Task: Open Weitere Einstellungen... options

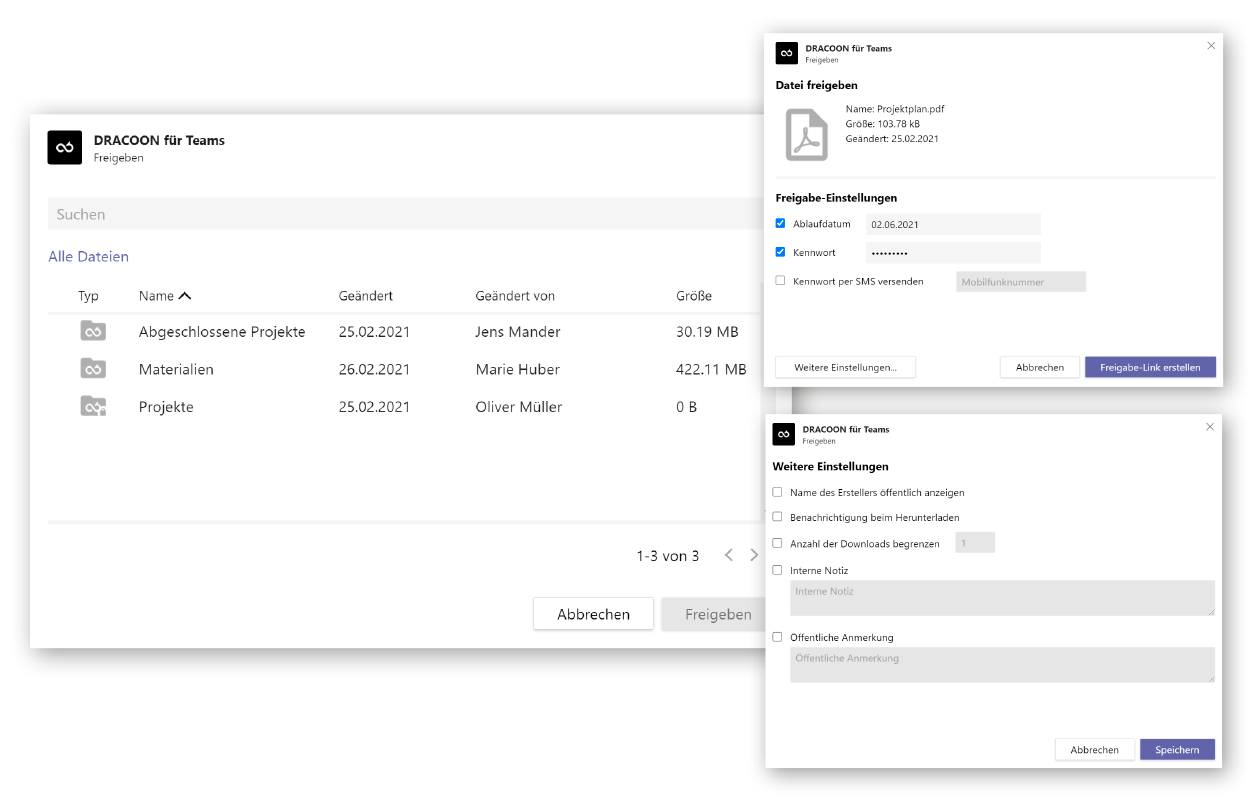Action: [x=846, y=367]
